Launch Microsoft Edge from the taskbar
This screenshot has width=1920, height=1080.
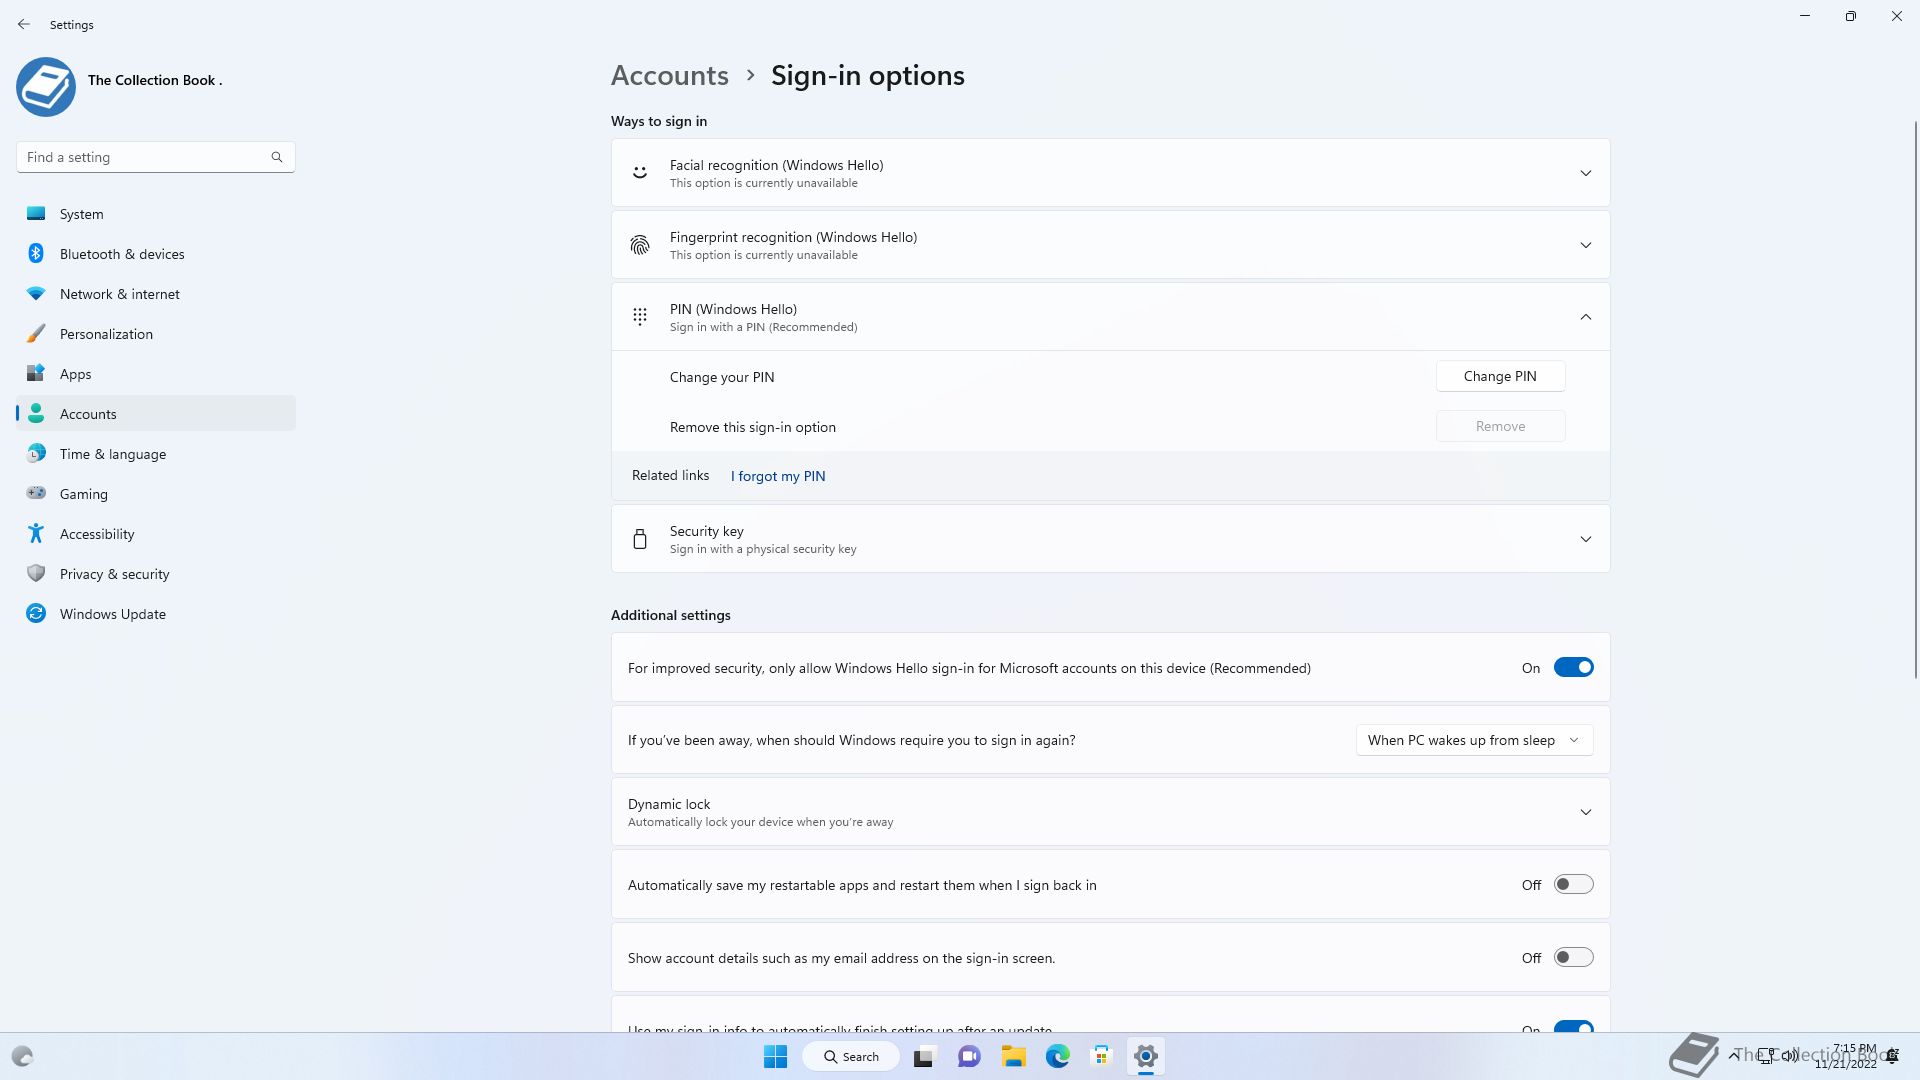[1057, 1056]
